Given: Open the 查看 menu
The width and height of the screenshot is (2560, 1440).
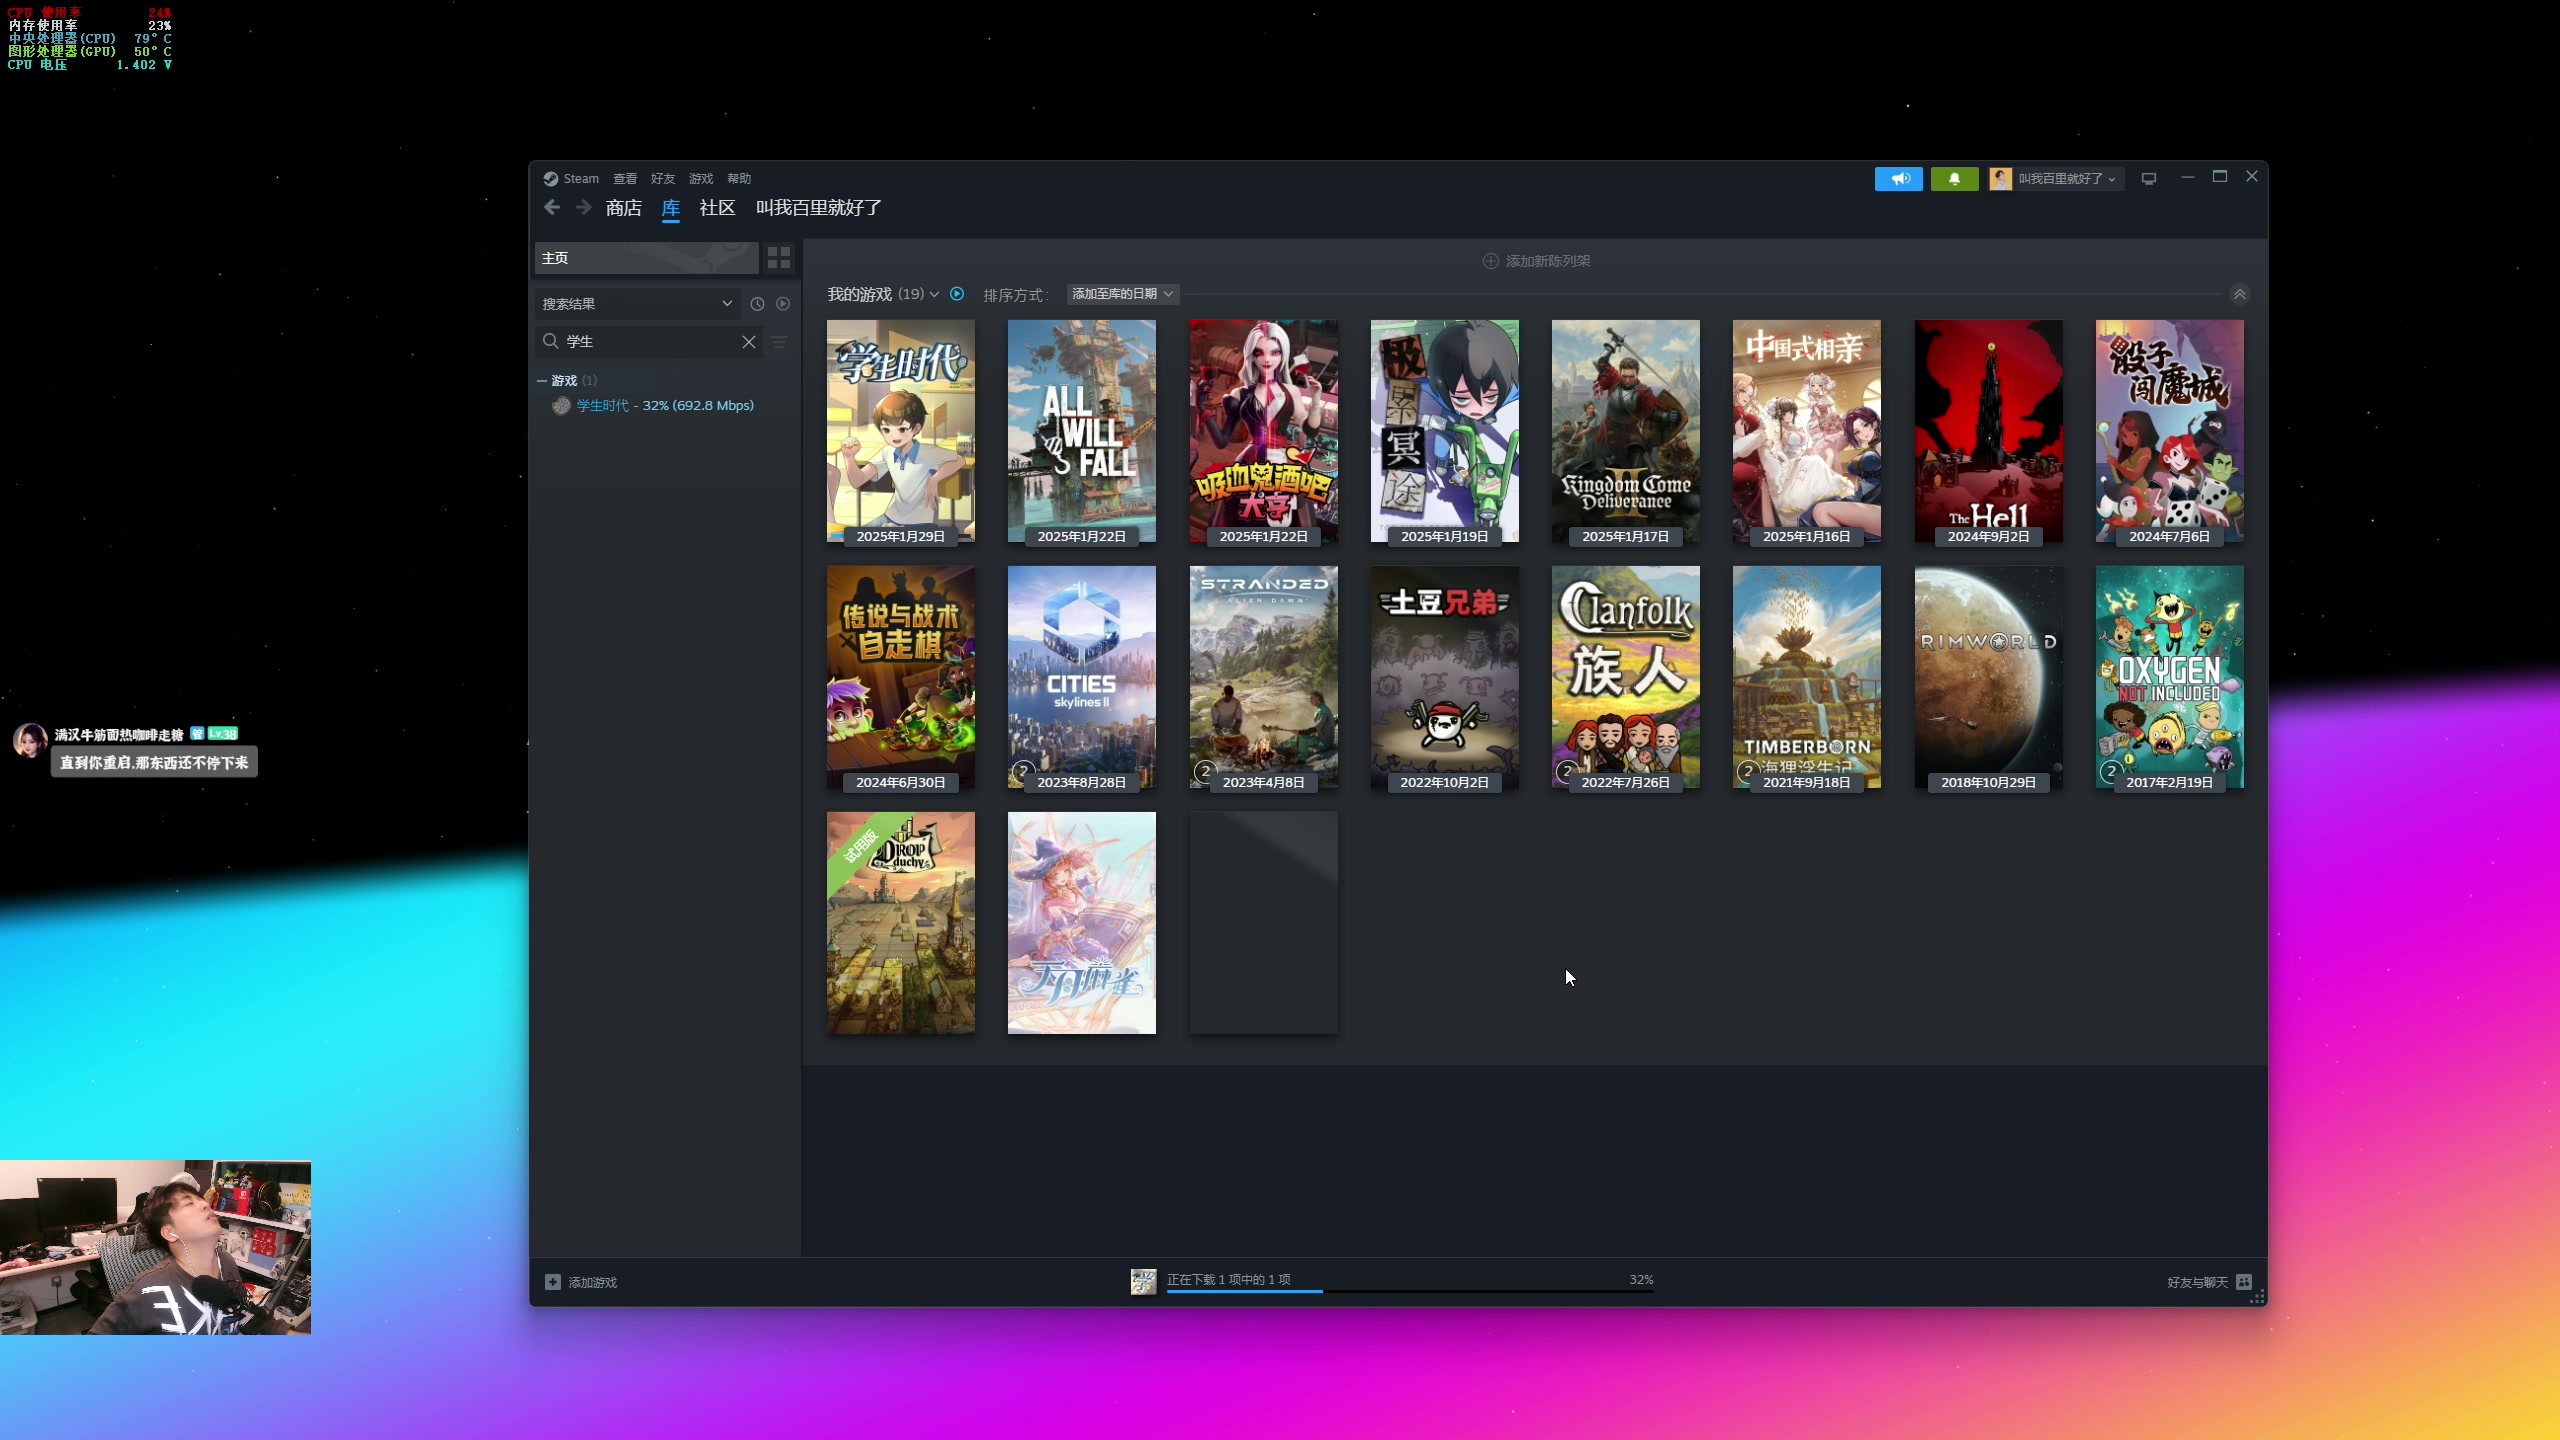Looking at the screenshot, I should (x=625, y=179).
